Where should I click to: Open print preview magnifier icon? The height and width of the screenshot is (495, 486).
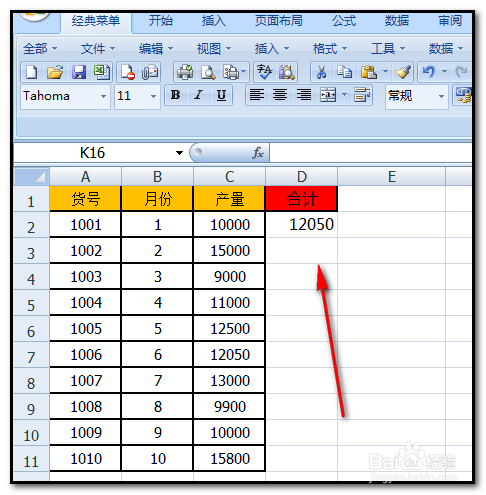coord(208,72)
